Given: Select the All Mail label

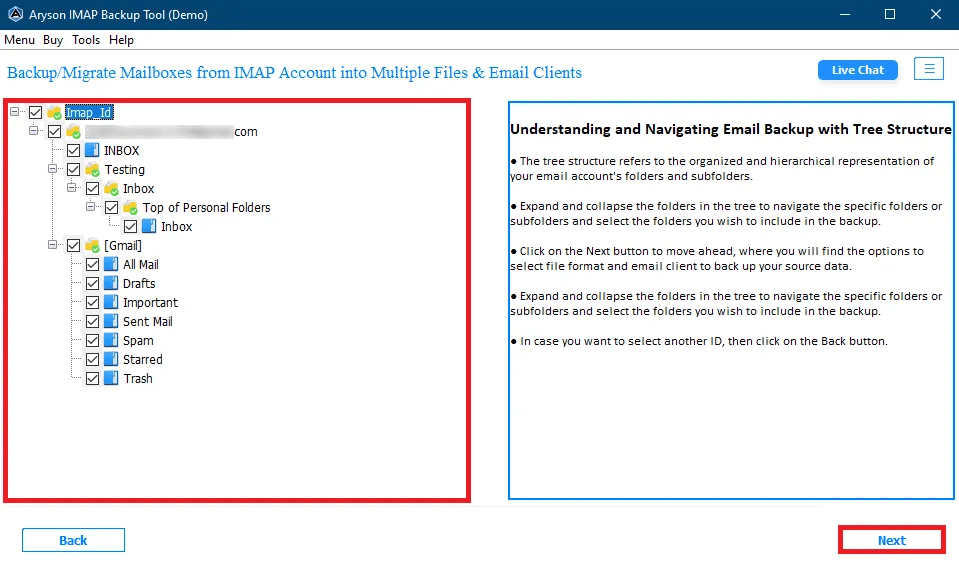Looking at the screenshot, I should pos(141,265).
